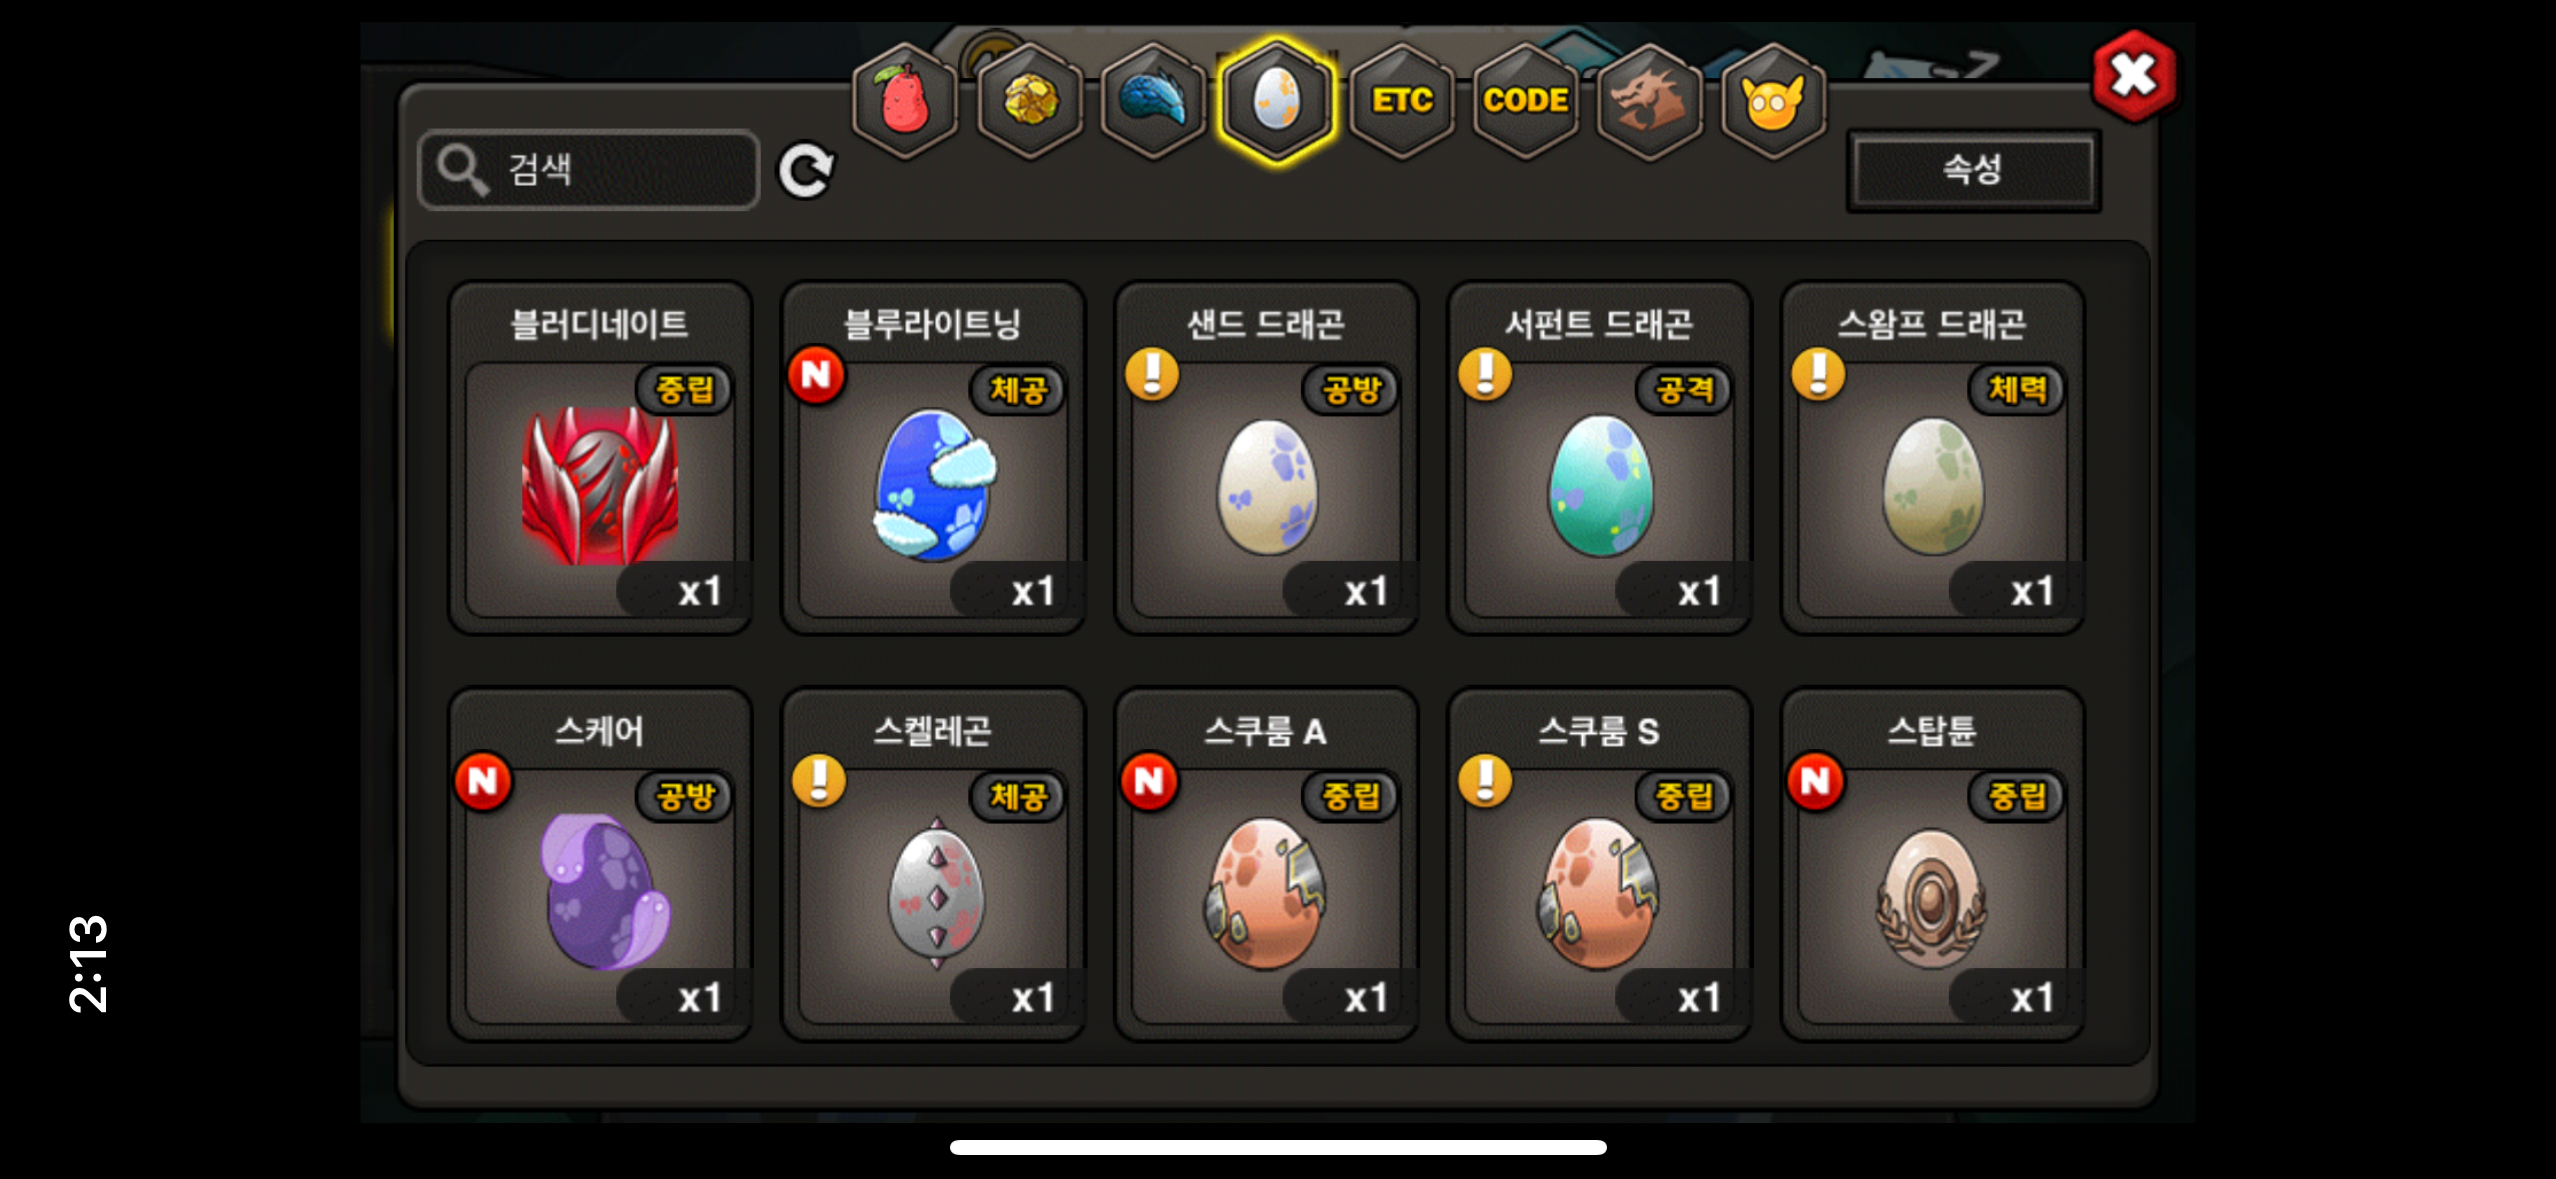This screenshot has width=2556, height=1179.
Task: Select the egg category tab
Action: click(x=1277, y=100)
